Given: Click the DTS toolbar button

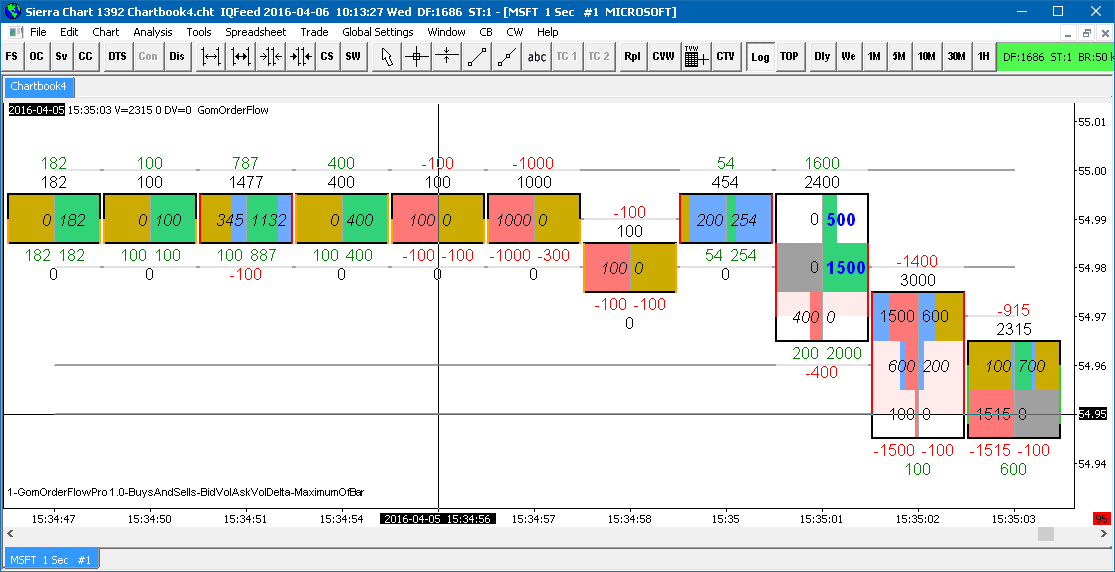Looking at the screenshot, I should coord(117,57).
